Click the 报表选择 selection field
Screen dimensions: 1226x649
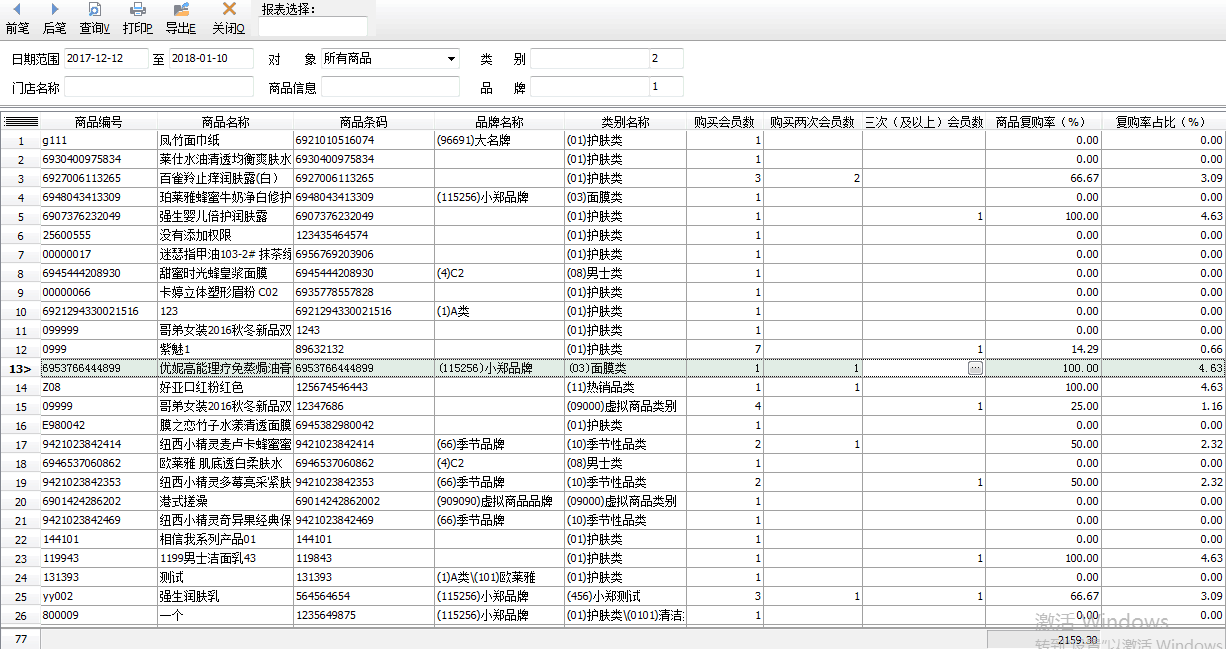click(x=313, y=27)
